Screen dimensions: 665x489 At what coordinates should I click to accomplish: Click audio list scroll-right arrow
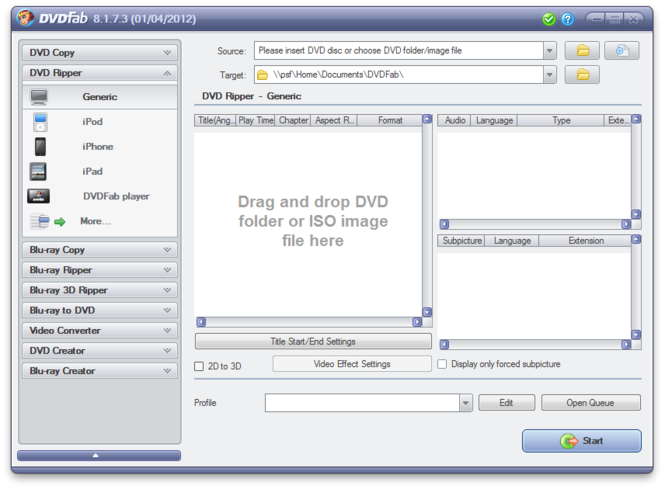(x=626, y=224)
